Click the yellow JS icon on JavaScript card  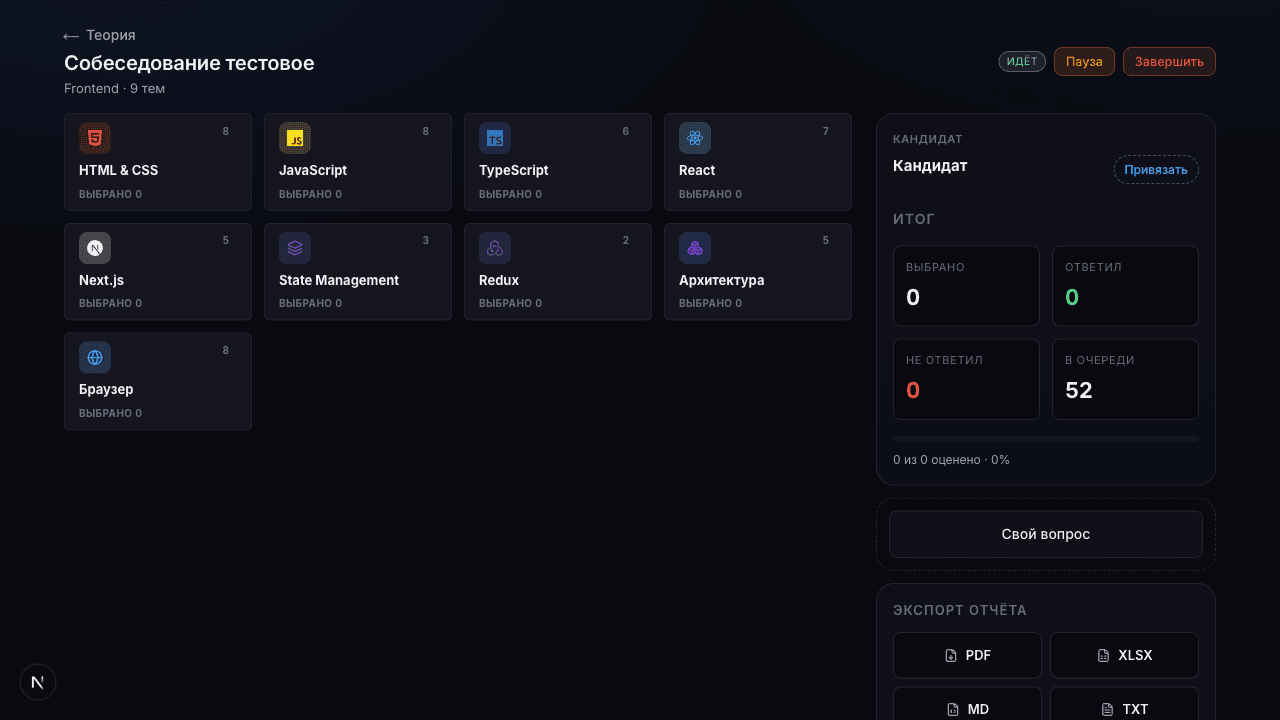point(295,138)
